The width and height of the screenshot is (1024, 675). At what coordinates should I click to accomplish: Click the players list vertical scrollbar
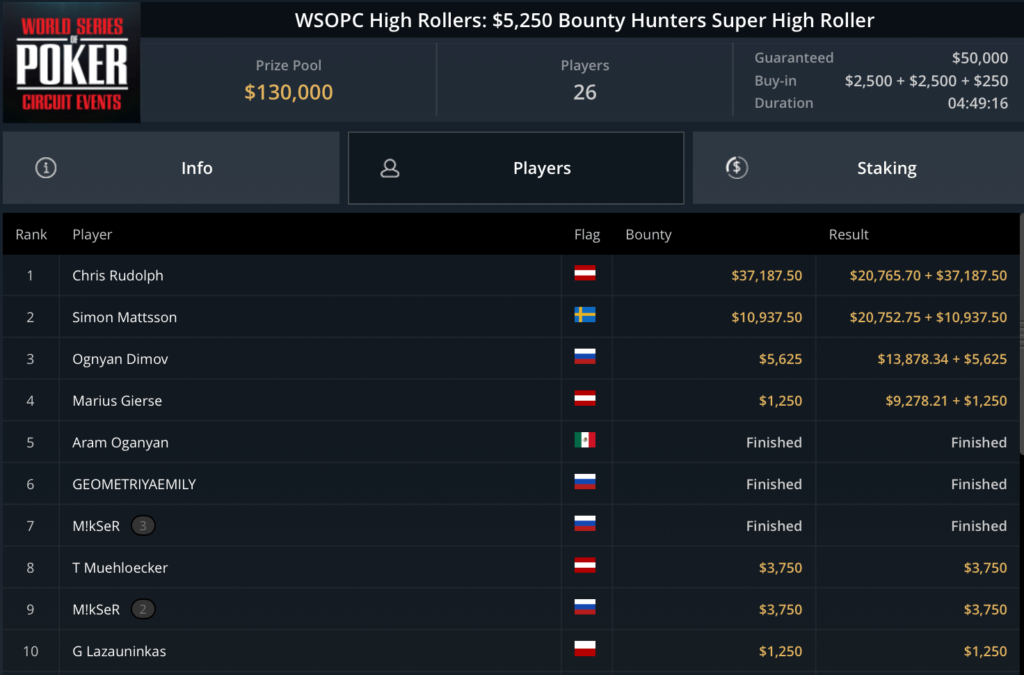tap(1020, 300)
